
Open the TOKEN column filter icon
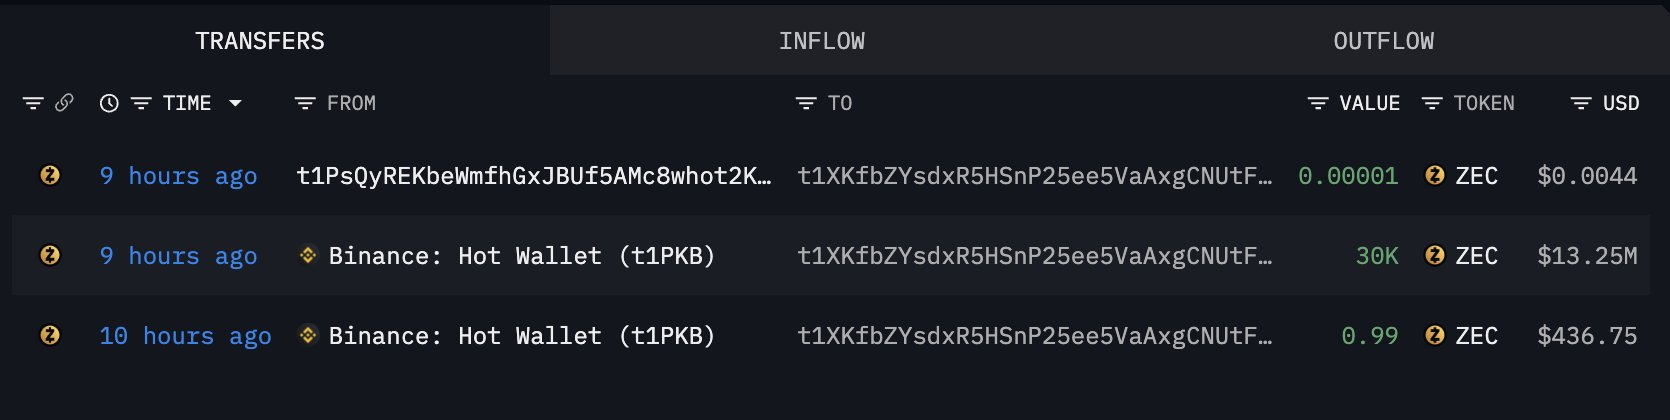1432,103
